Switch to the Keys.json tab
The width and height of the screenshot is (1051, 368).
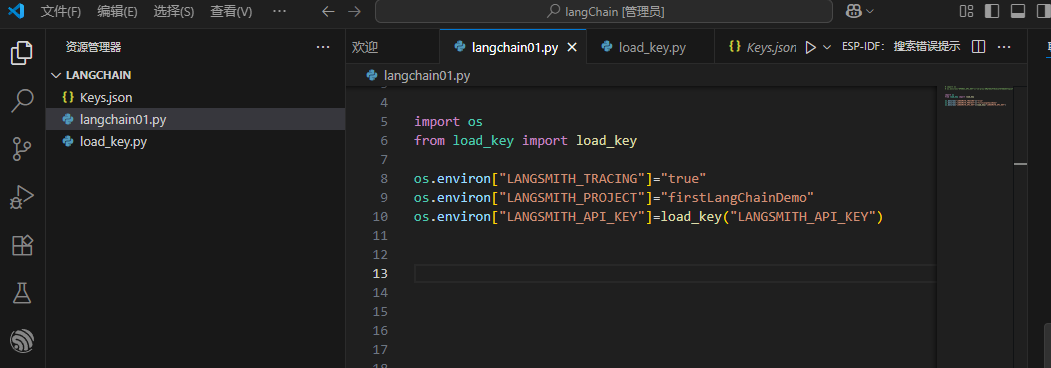(x=762, y=47)
